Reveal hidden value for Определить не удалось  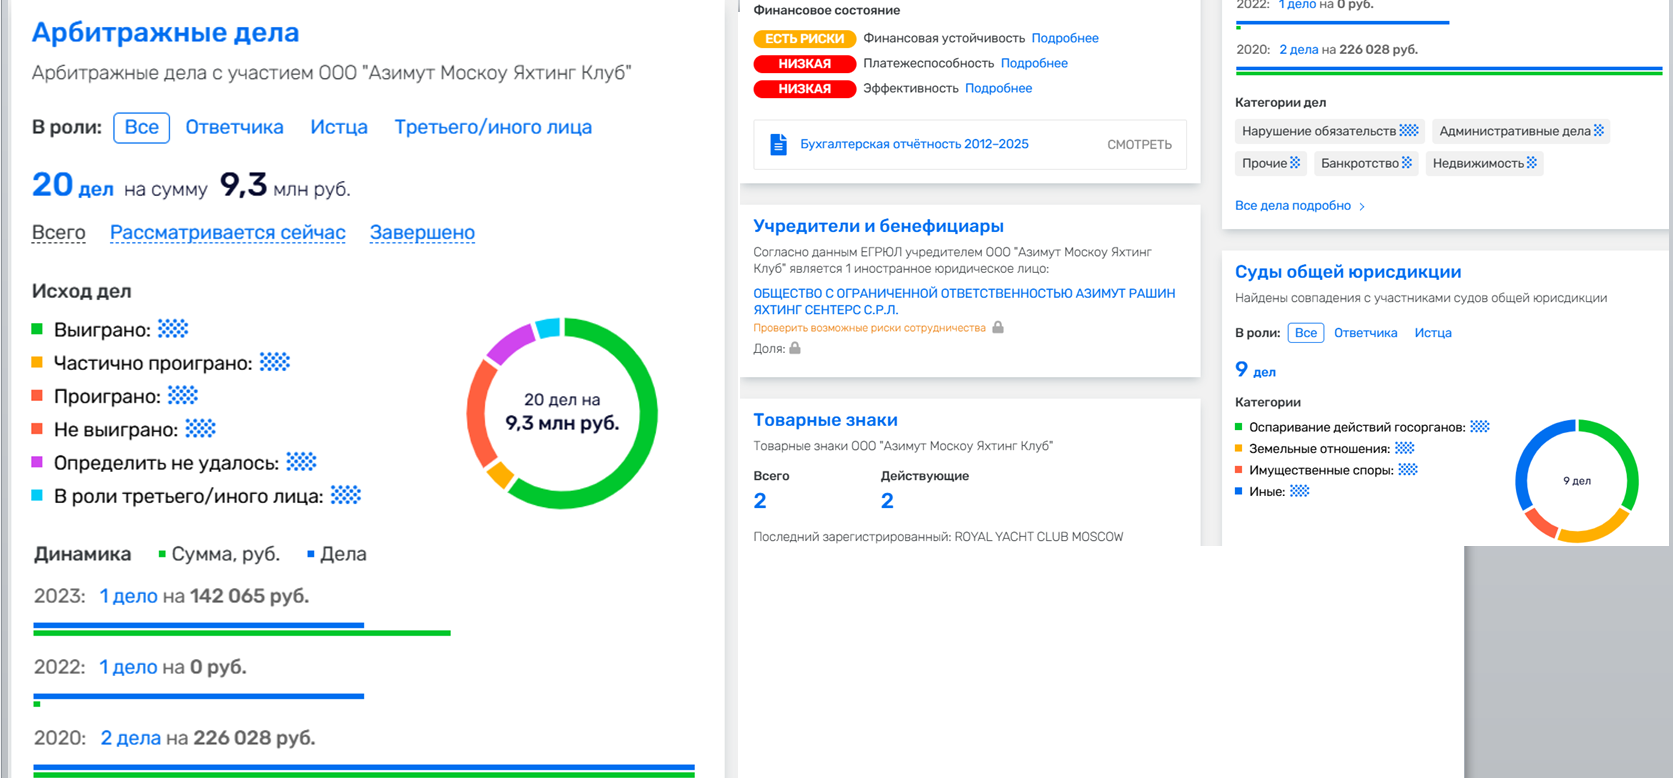coord(302,461)
